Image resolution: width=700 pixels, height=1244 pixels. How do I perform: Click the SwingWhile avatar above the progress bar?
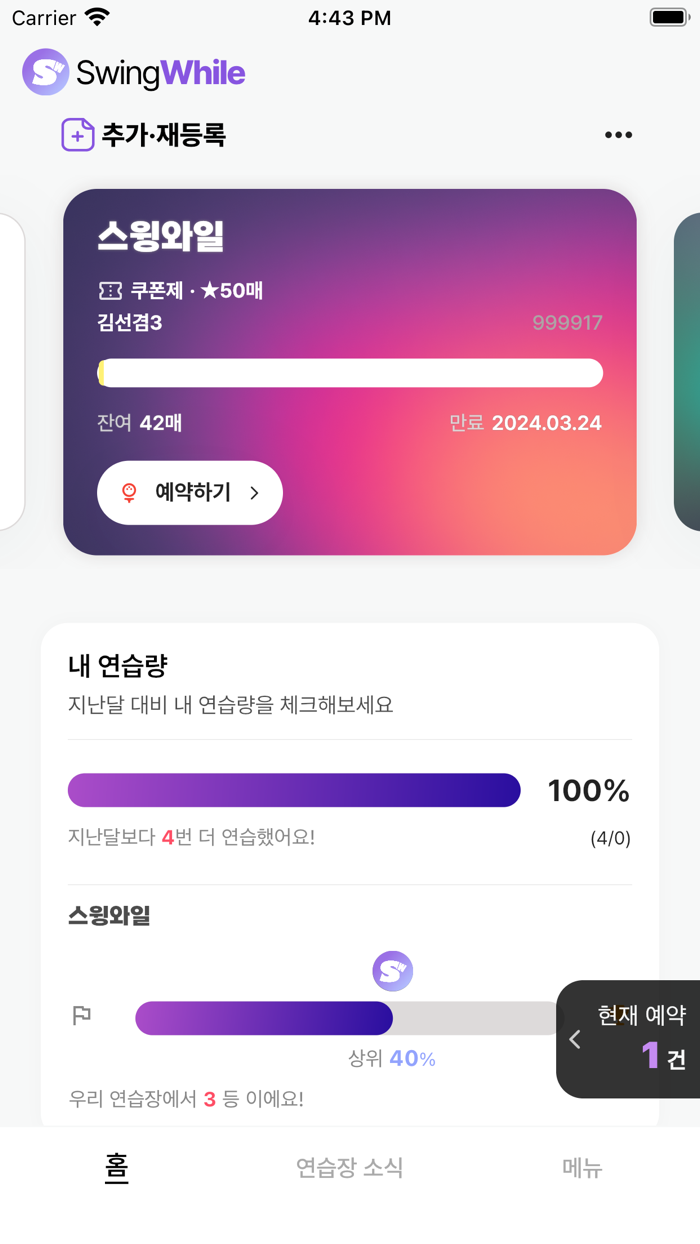(x=392, y=970)
